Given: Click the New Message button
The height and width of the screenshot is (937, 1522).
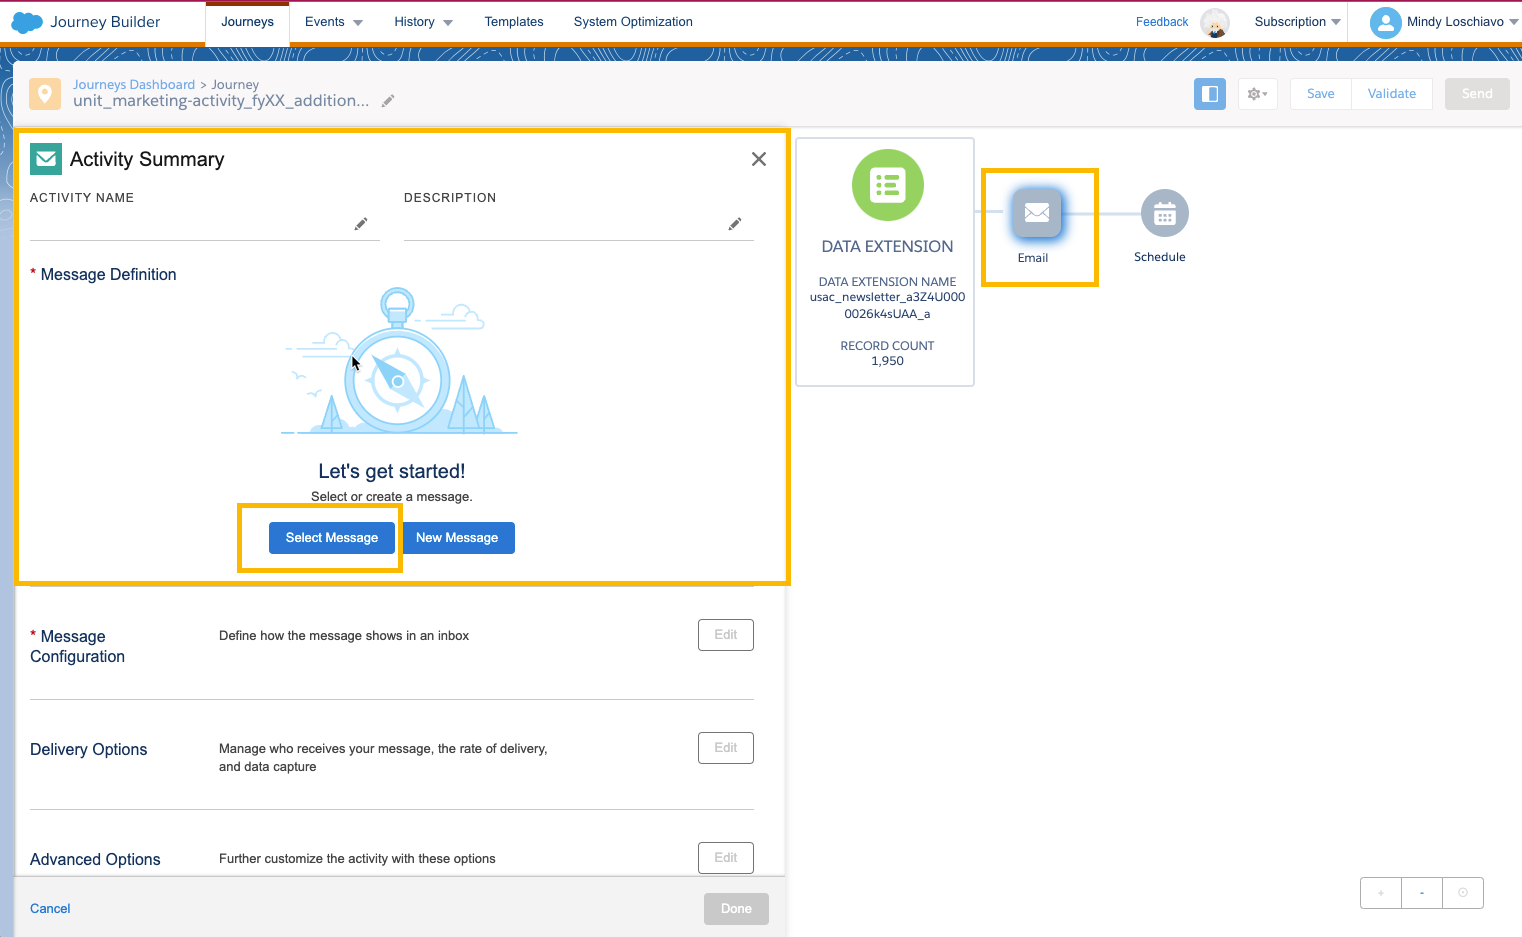Looking at the screenshot, I should coord(457,538).
